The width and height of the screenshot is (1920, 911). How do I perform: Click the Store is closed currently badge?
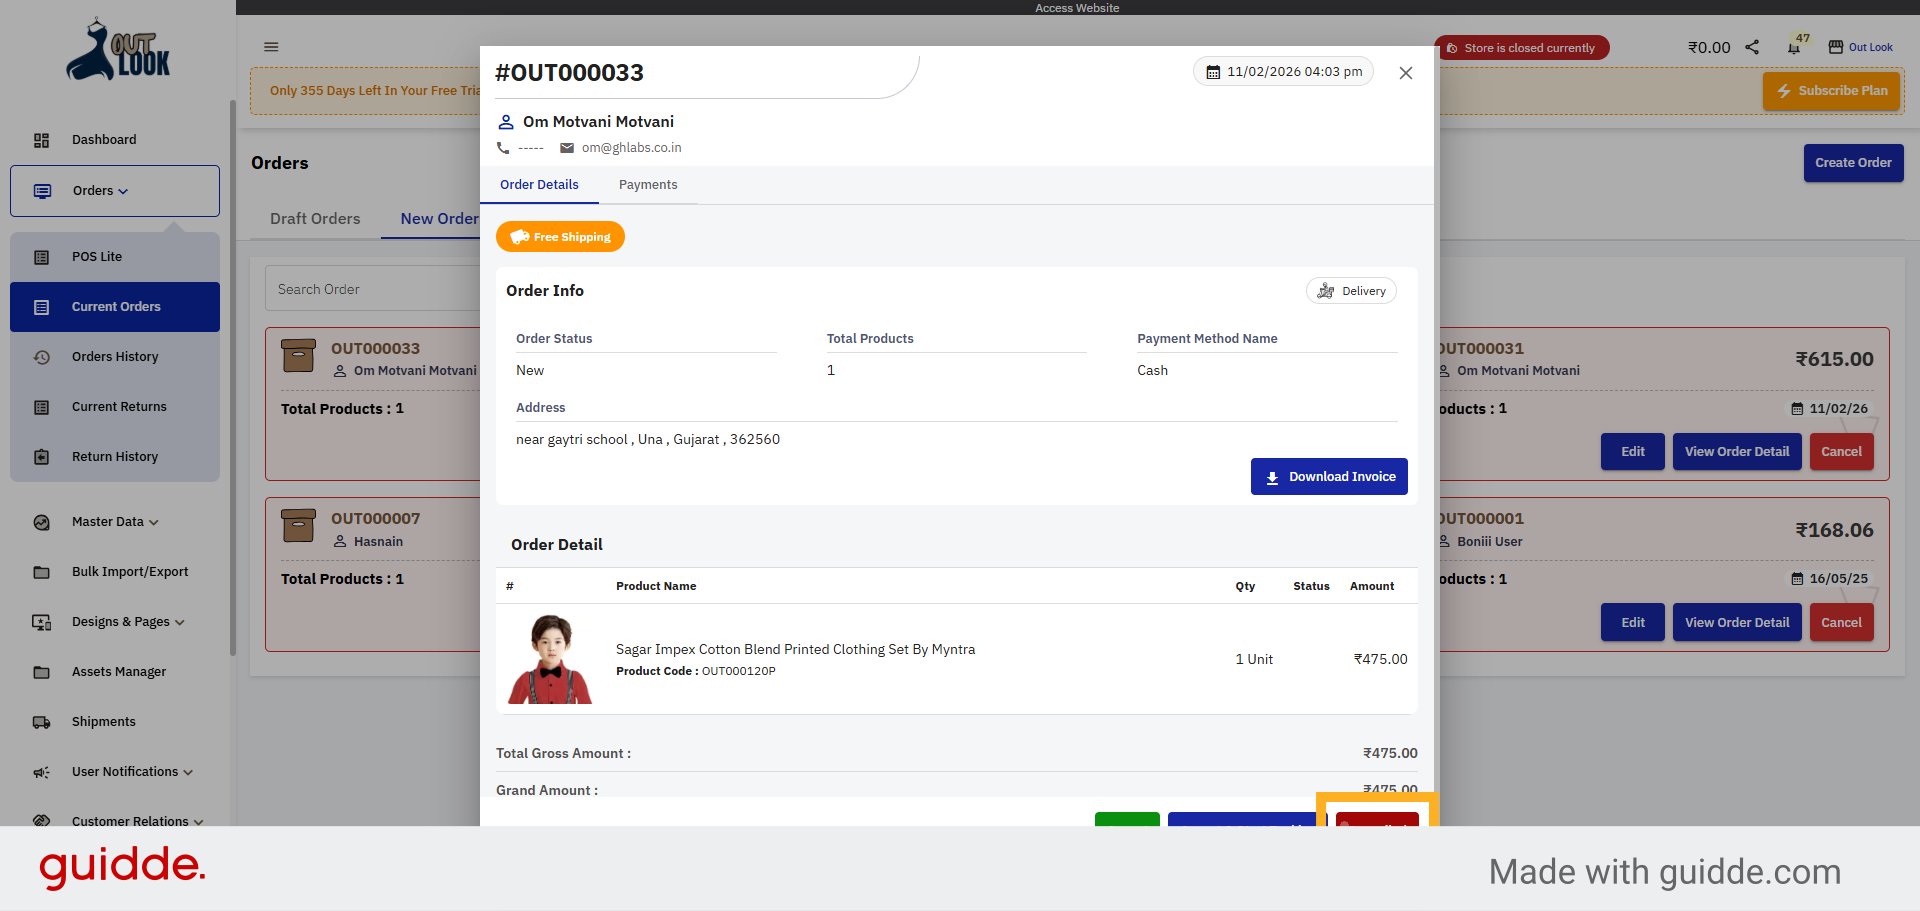tap(1521, 48)
